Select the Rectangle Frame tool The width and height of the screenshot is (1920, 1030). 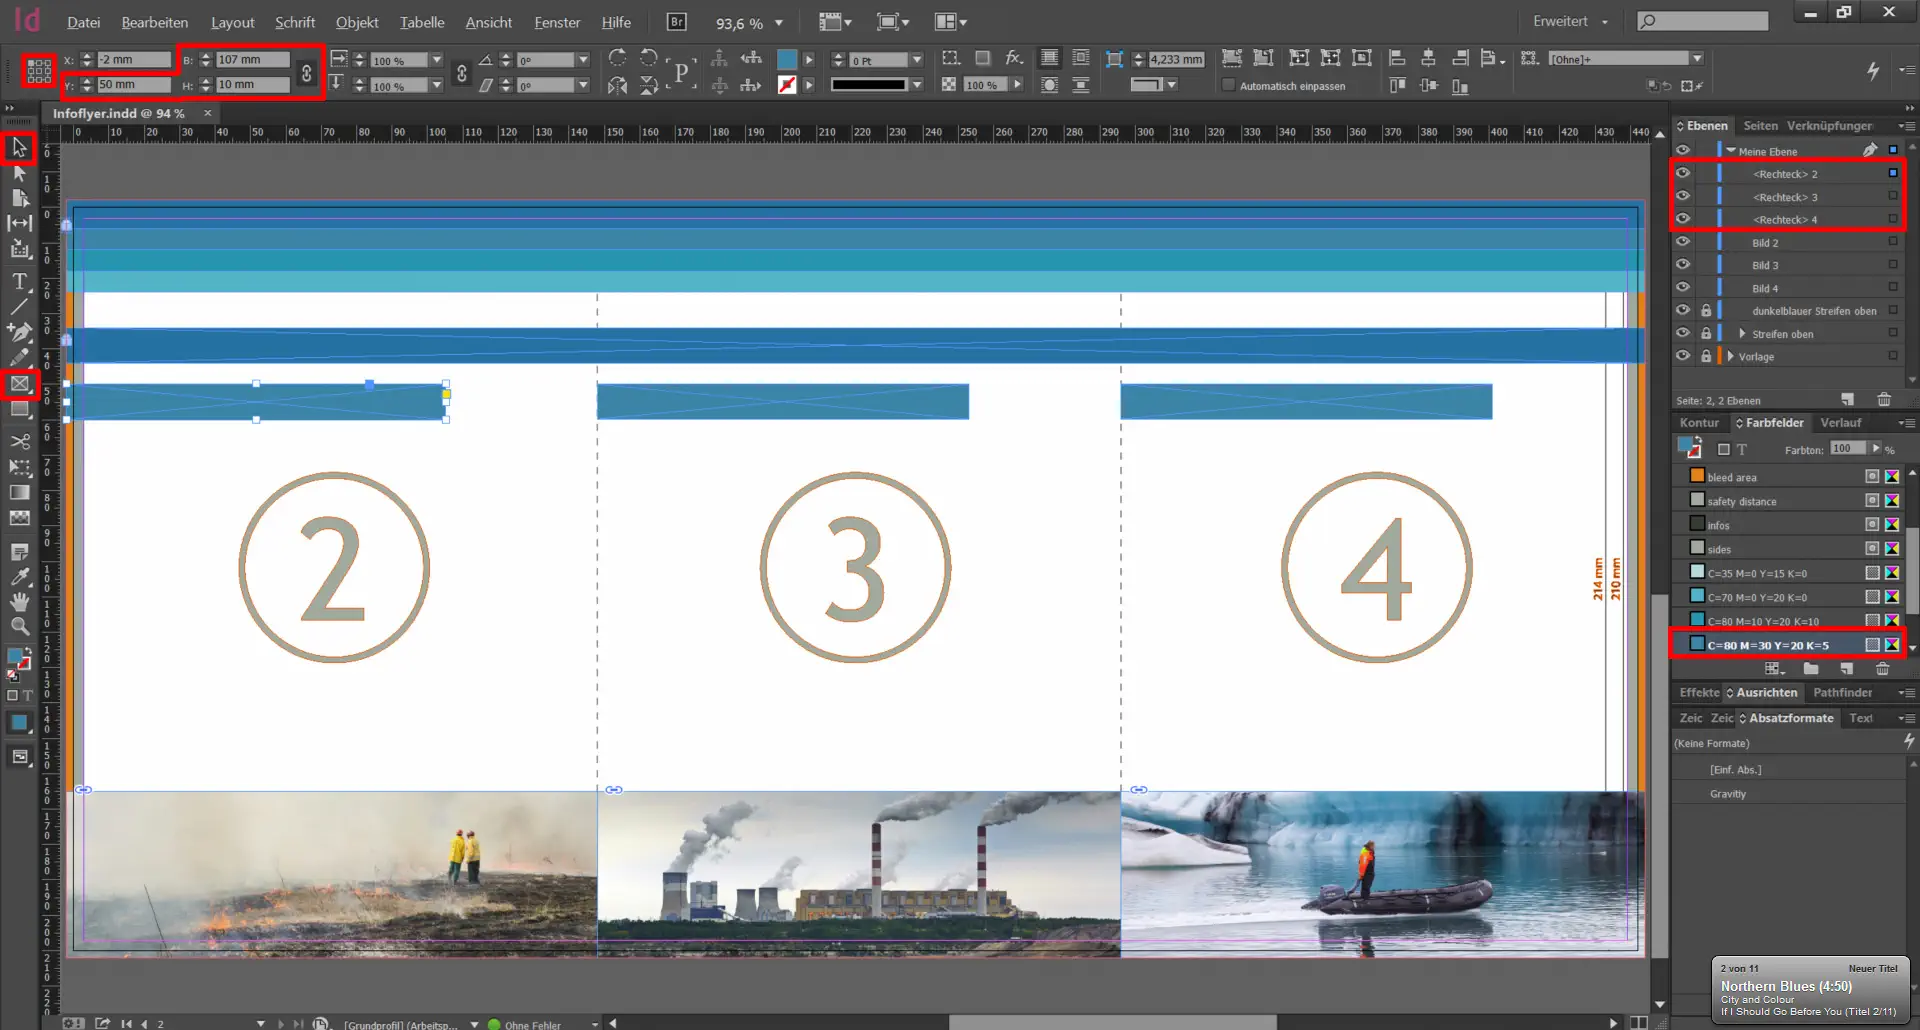19,384
